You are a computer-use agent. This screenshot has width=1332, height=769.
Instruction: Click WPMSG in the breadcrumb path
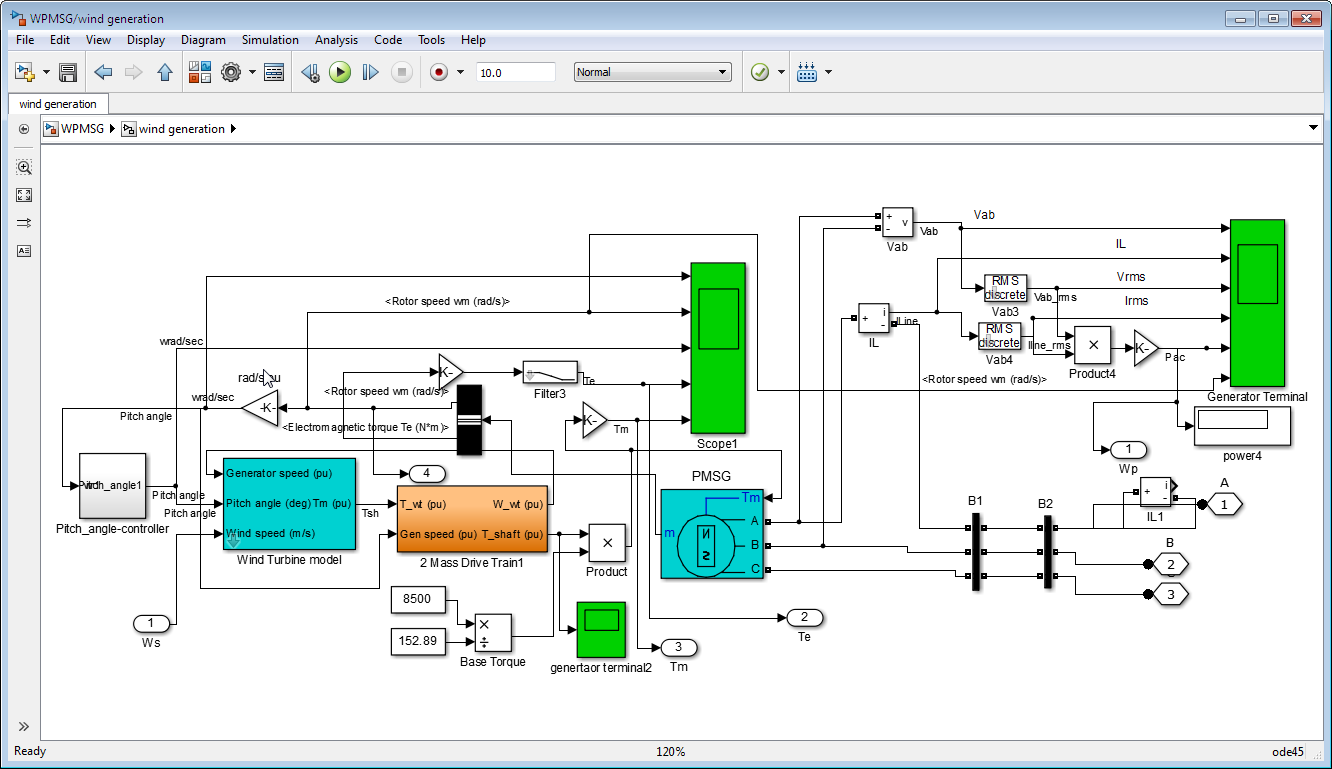click(x=81, y=129)
